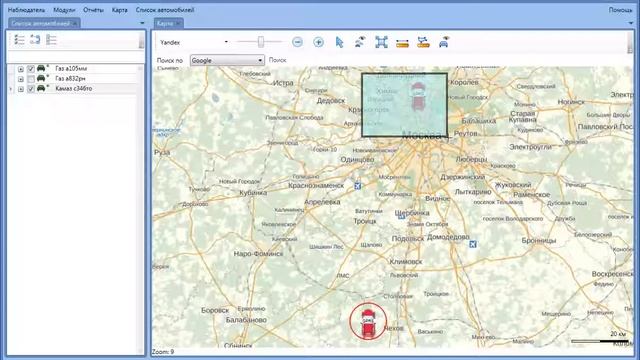Click the vehicle list toolbar scrollbar

tap(141, 40)
